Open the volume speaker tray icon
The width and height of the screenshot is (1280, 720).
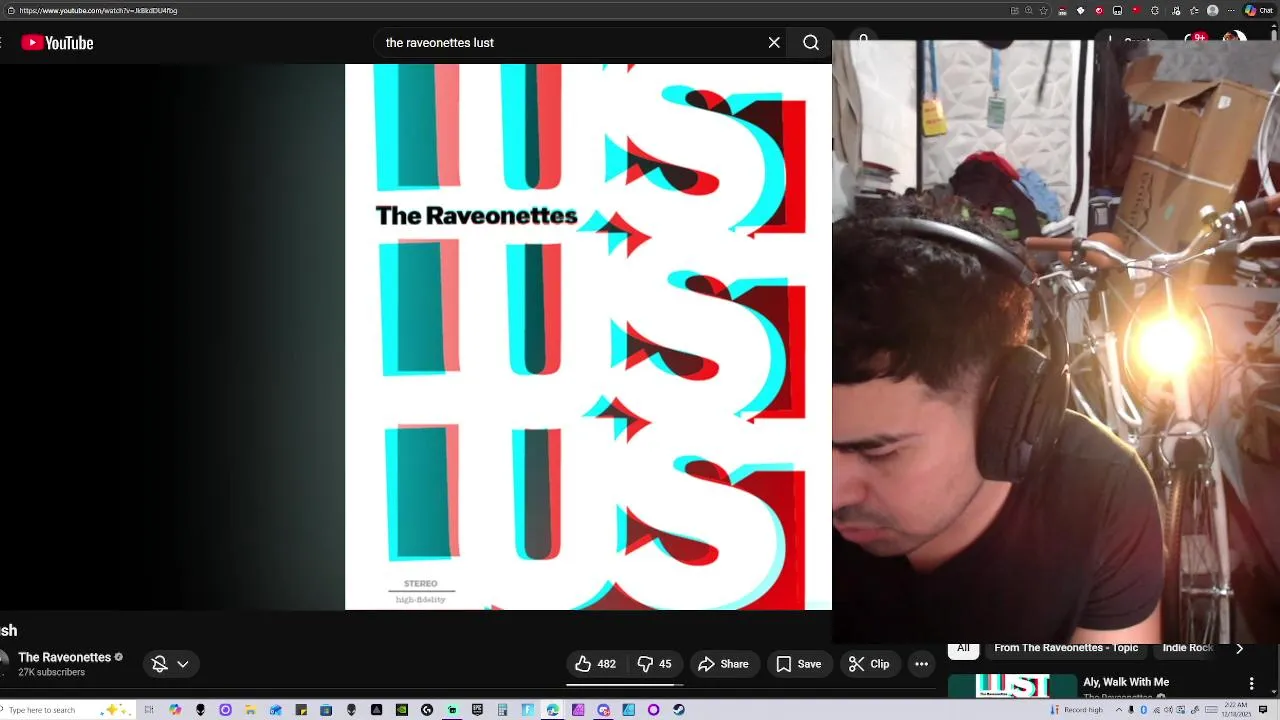point(1168,710)
